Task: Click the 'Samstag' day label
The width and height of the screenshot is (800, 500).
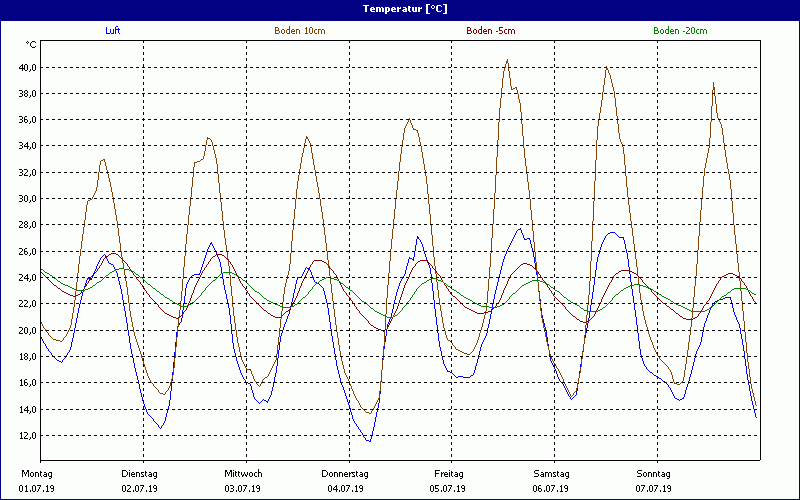Action: point(551,474)
